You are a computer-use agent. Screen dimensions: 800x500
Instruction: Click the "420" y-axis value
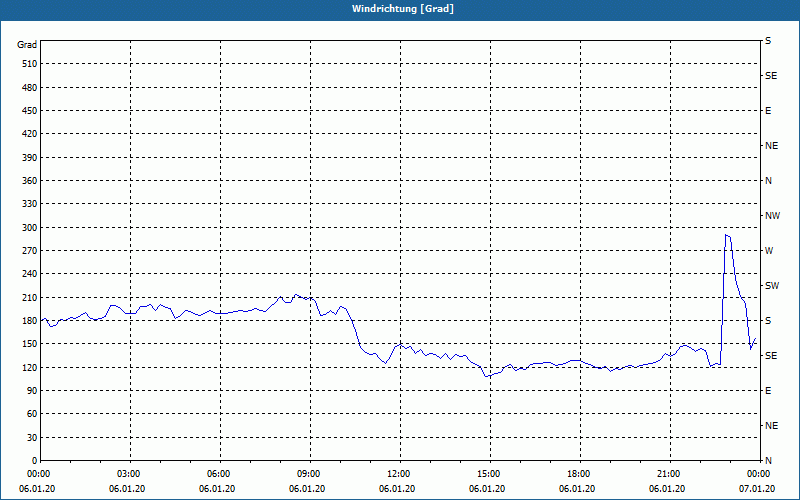(30, 134)
